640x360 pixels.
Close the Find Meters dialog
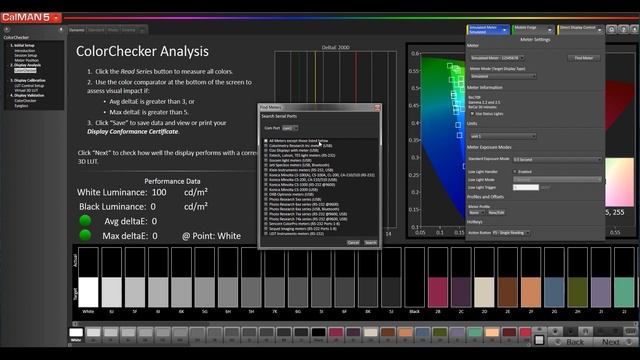(377, 108)
